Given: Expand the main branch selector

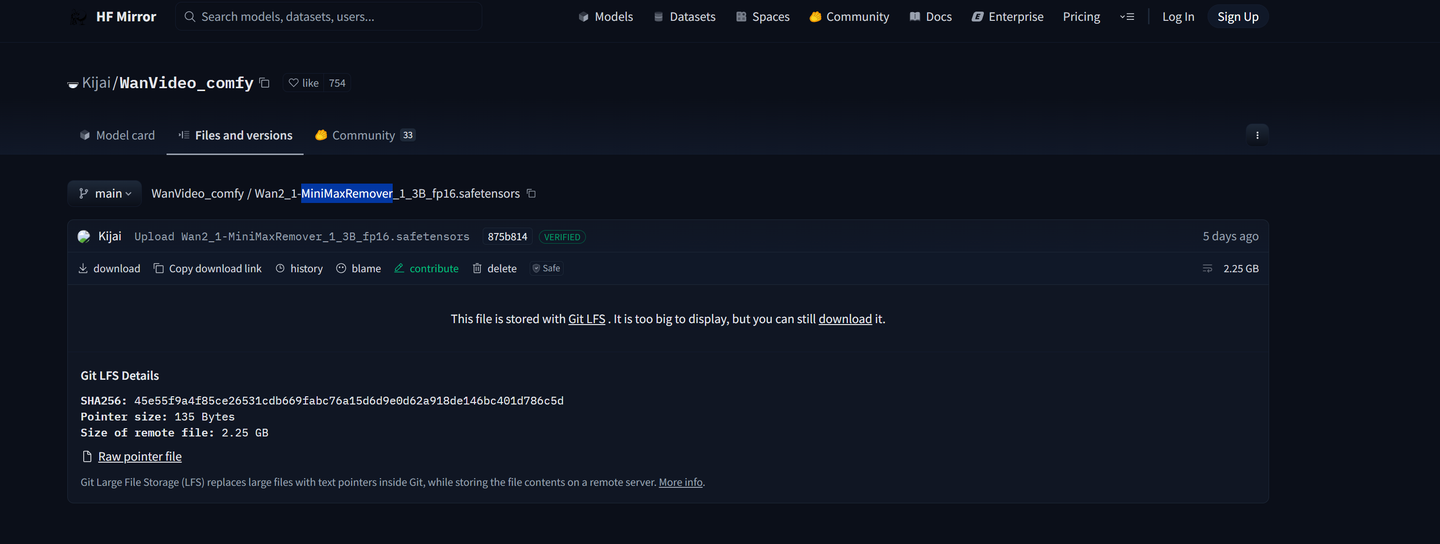Looking at the screenshot, I should 104,193.
